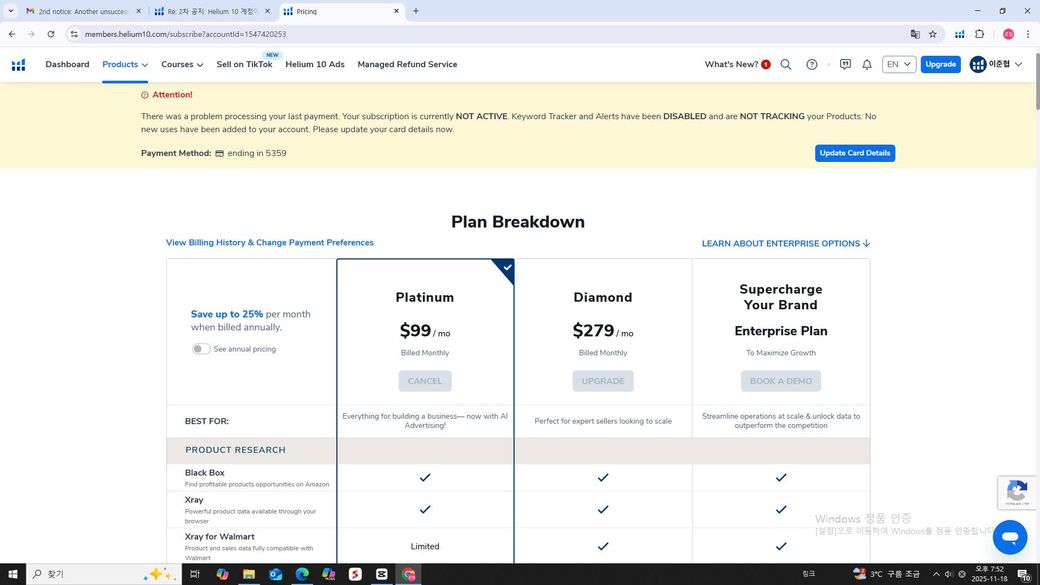Click What's New? link

coord(731,64)
